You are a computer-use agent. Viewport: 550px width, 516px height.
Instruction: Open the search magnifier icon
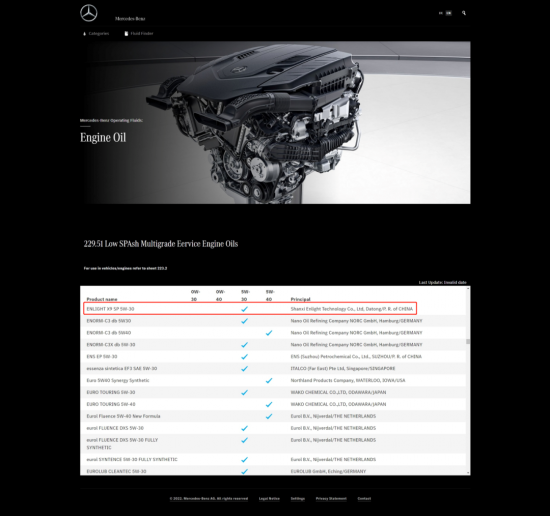click(464, 13)
